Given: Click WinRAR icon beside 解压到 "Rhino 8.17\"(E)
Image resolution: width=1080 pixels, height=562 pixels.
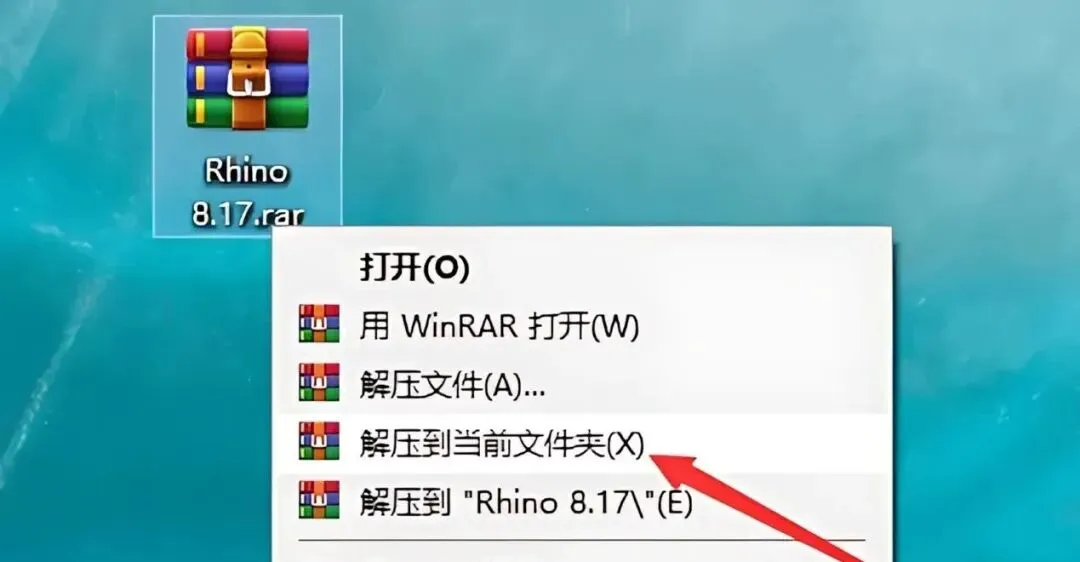Looking at the screenshot, I should [x=319, y=500].
